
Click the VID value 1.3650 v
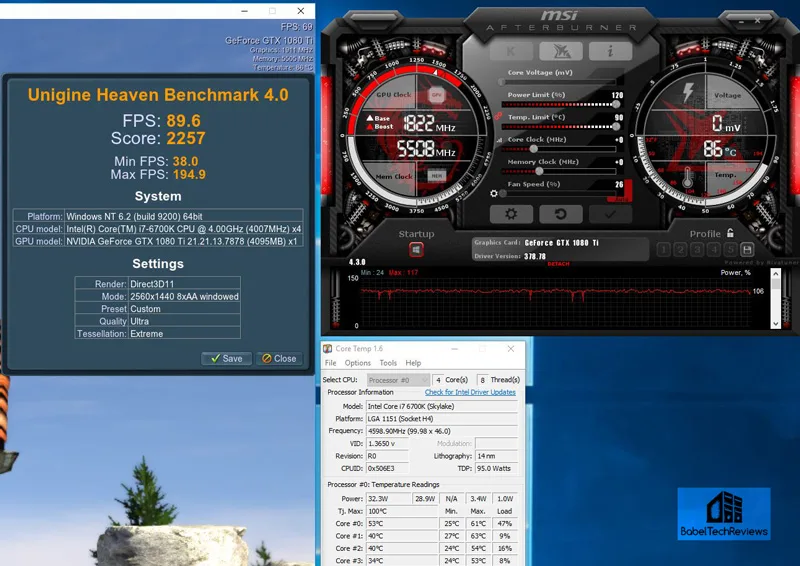point(387,444)
